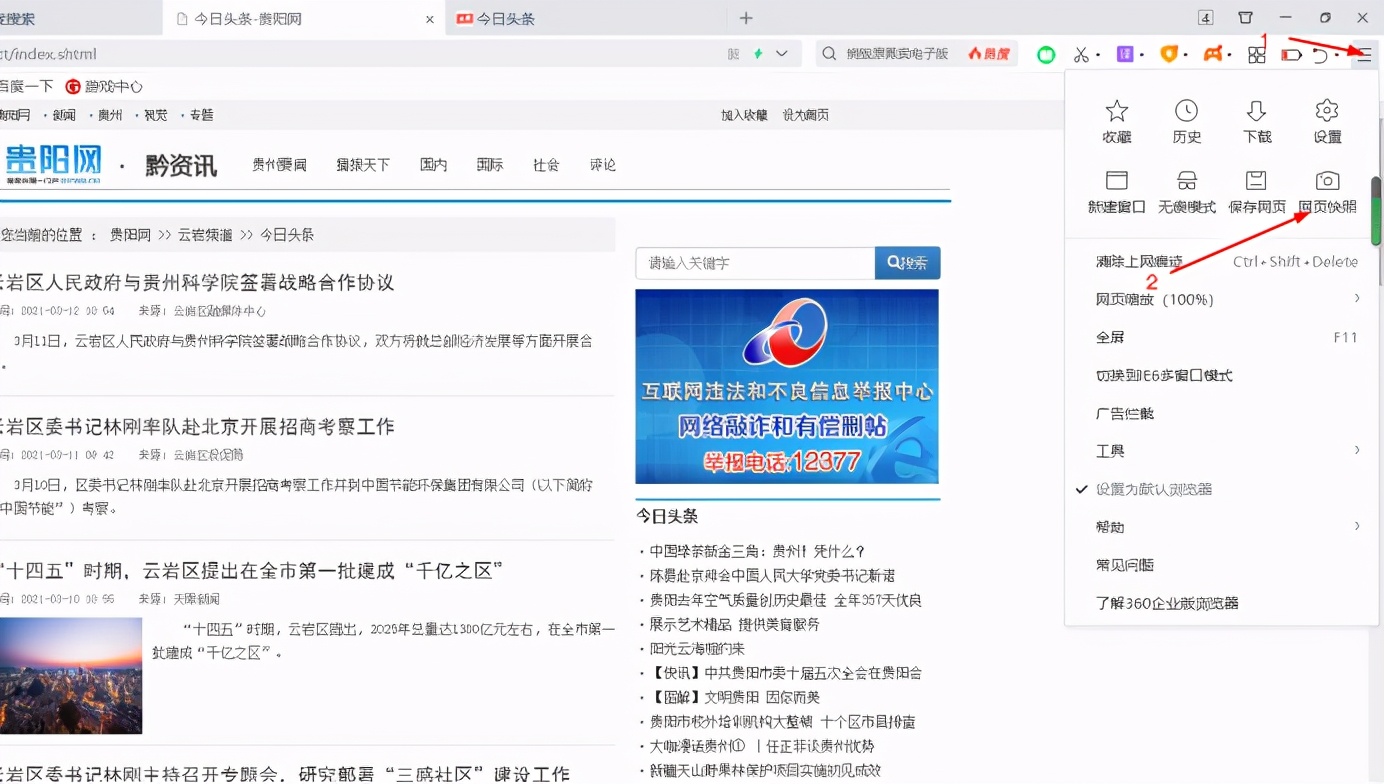This screenshot has width=1384, height=784.
Task: Click the city skyline article thumbnail
Action: tap(71, 676)
